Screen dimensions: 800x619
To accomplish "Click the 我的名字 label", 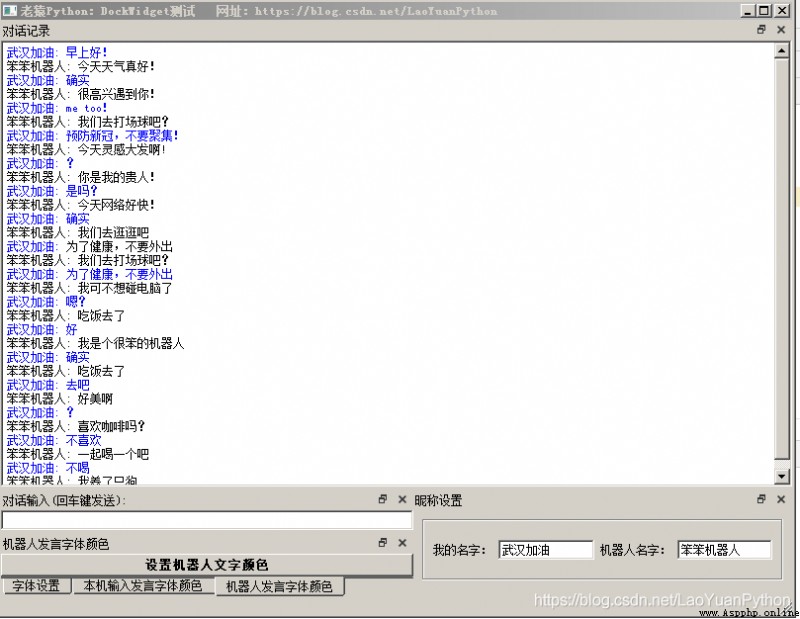I will (x=459, y=550).
